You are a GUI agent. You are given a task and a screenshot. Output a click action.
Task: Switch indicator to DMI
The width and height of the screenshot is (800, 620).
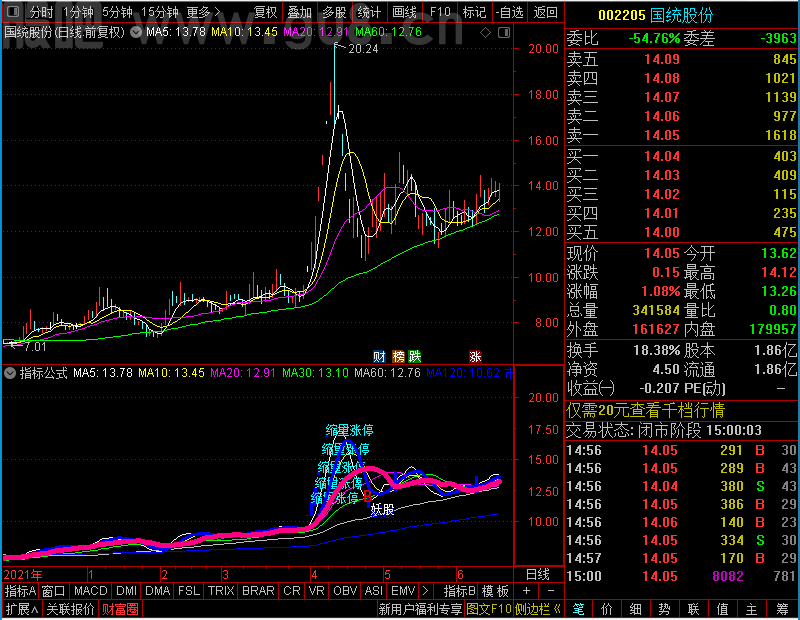pyautogui.click(x=126, y=591)
